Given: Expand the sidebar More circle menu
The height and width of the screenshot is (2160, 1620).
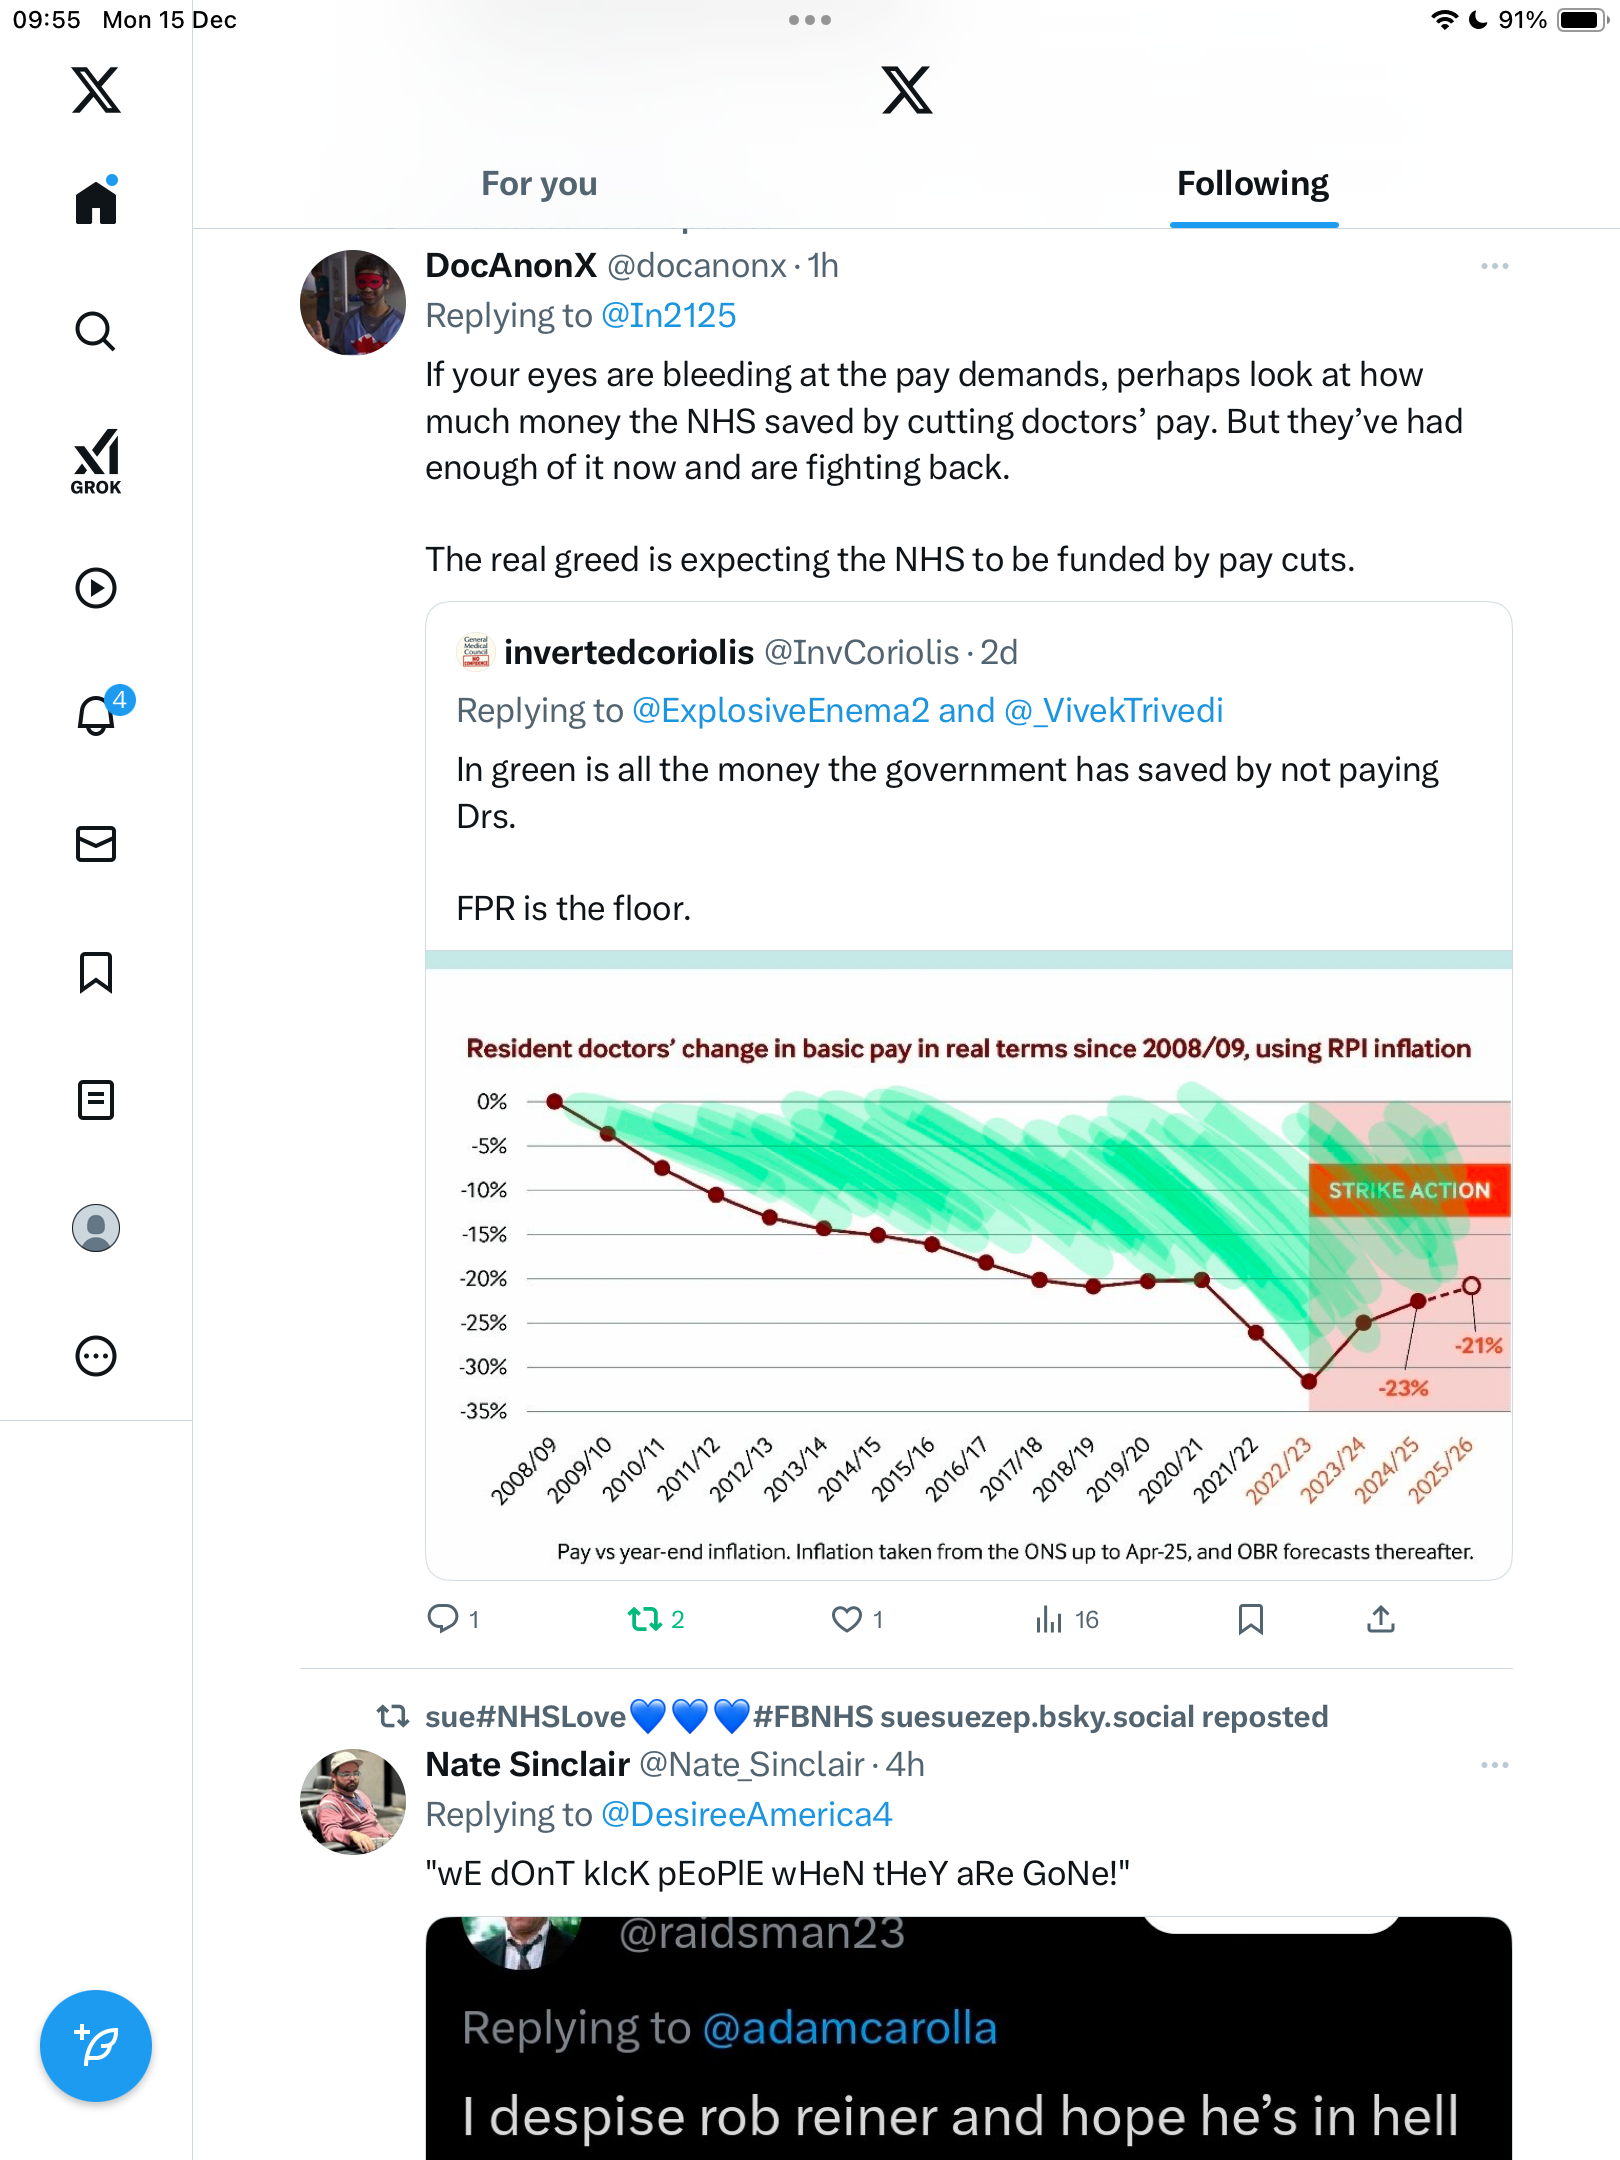Looking at the screenshot, I should click(x=96, y=1356).
